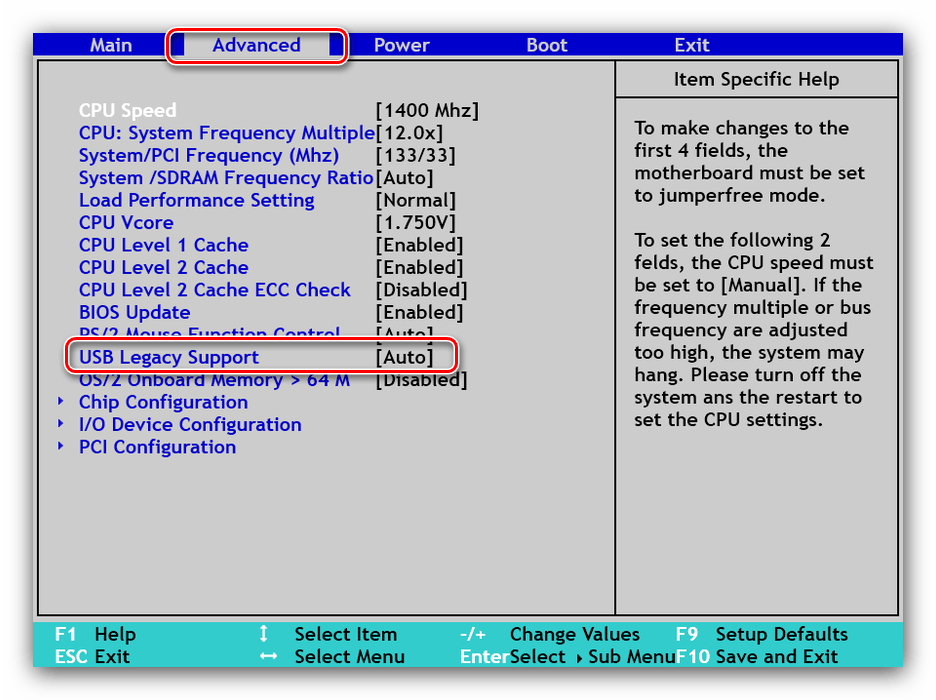Select the CPU Vcore setting label
This screenshot has width=936, height=700.
pyautogui.click(x=126, y=223)
